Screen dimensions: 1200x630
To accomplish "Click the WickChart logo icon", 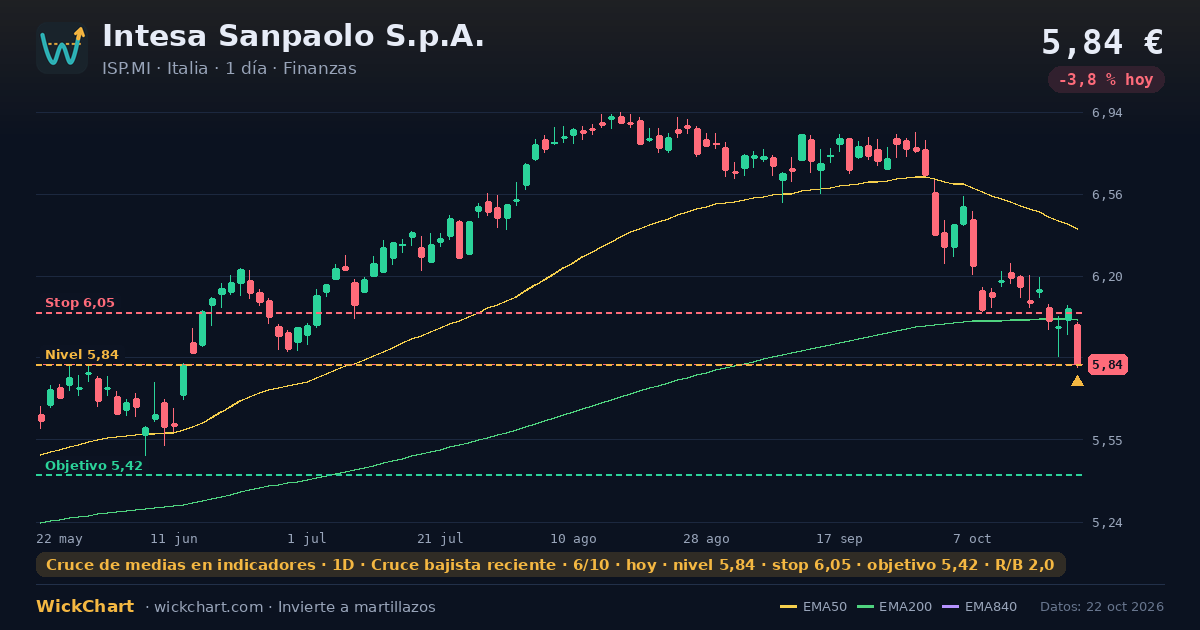I will pyautogui.click(x=62, y=48).
